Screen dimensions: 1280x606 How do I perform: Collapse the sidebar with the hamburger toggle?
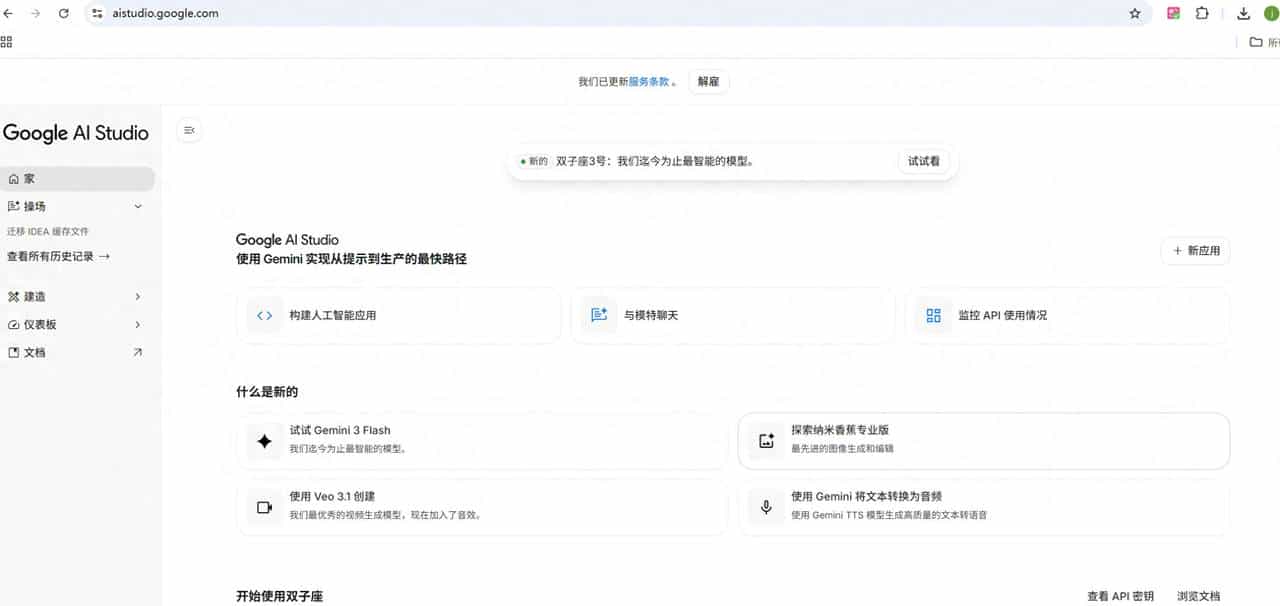[189, 130]
